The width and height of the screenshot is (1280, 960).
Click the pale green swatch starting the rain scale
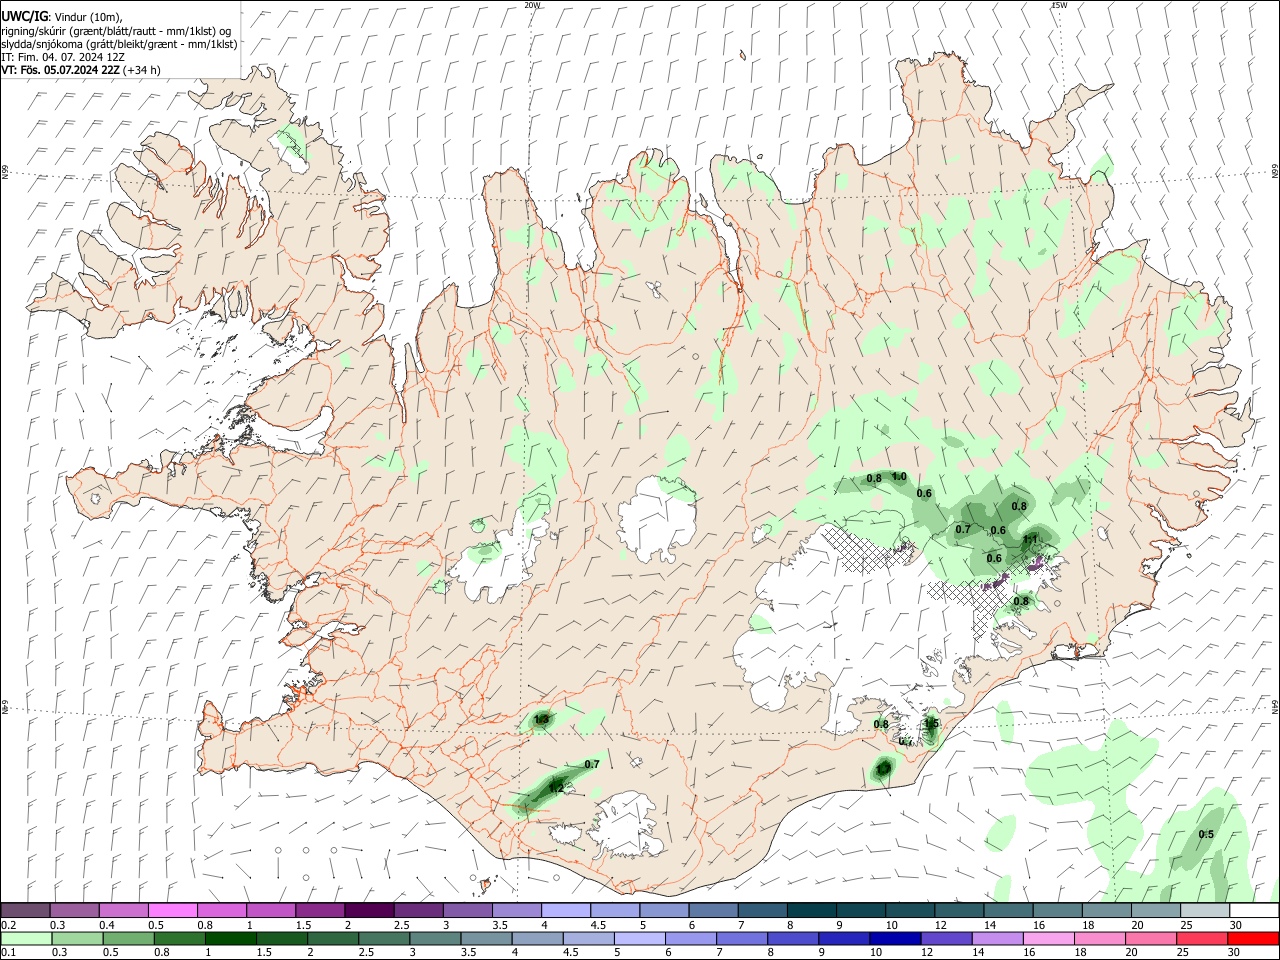25,939
